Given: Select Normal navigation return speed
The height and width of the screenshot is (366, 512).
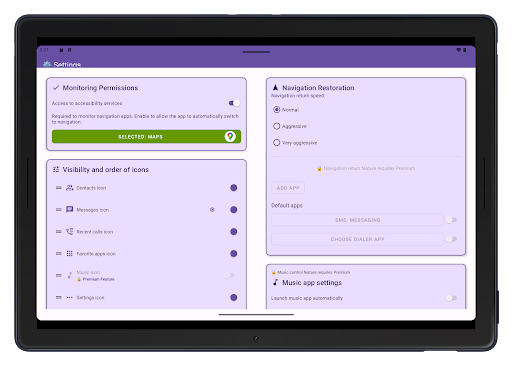Looking at the screenshot, I should tap(277, 109).
